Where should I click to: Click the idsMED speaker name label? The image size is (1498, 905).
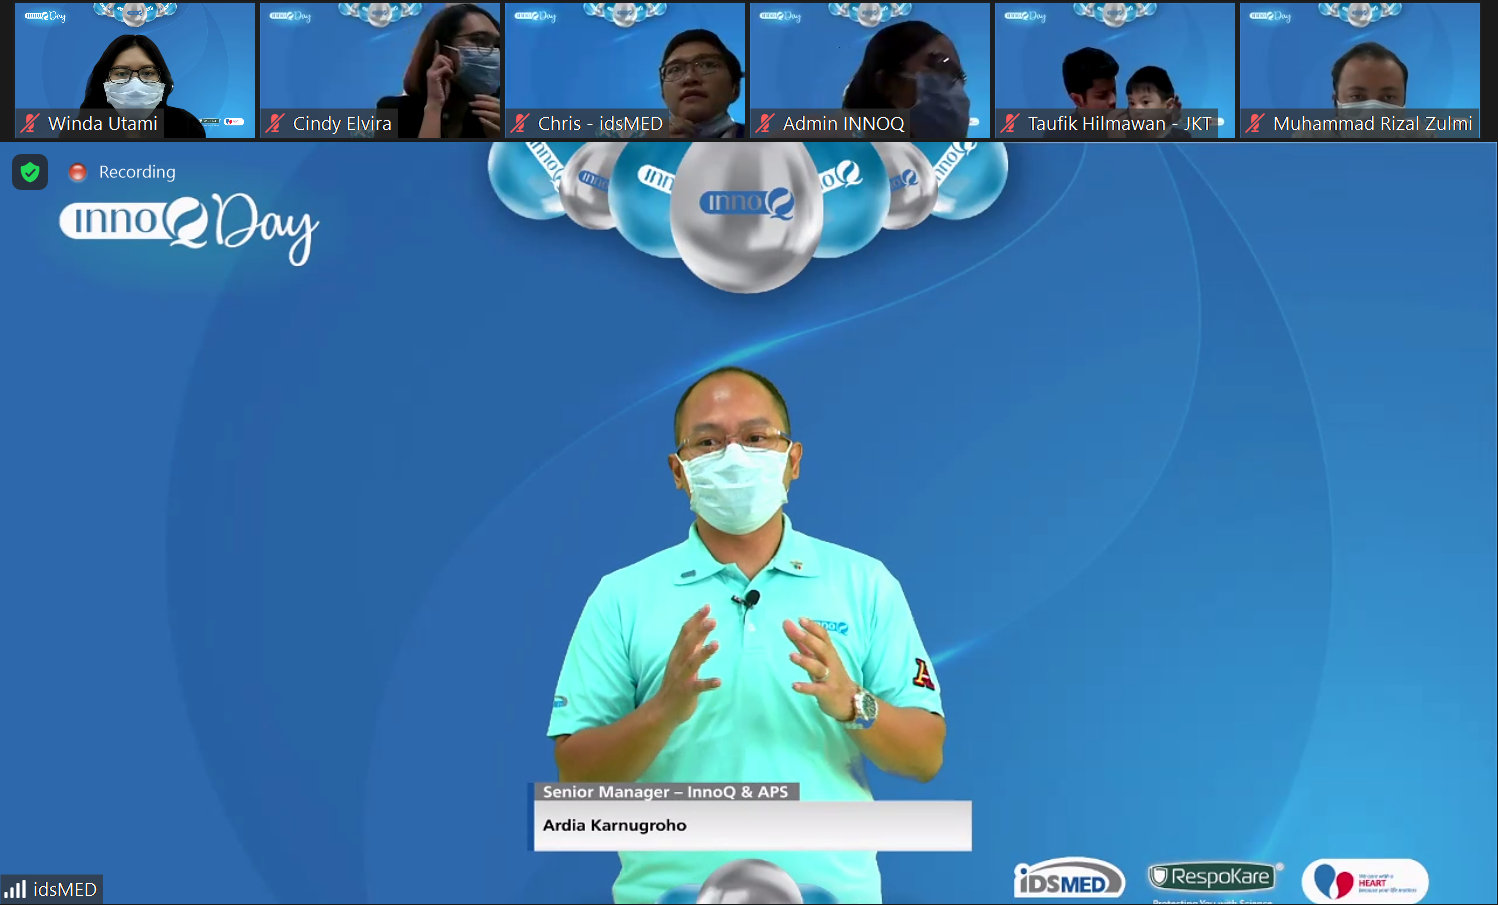pos(65,889)
